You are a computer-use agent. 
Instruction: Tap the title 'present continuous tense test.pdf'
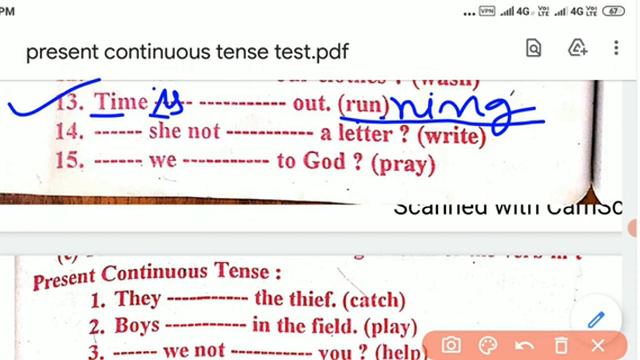point(187,52)
